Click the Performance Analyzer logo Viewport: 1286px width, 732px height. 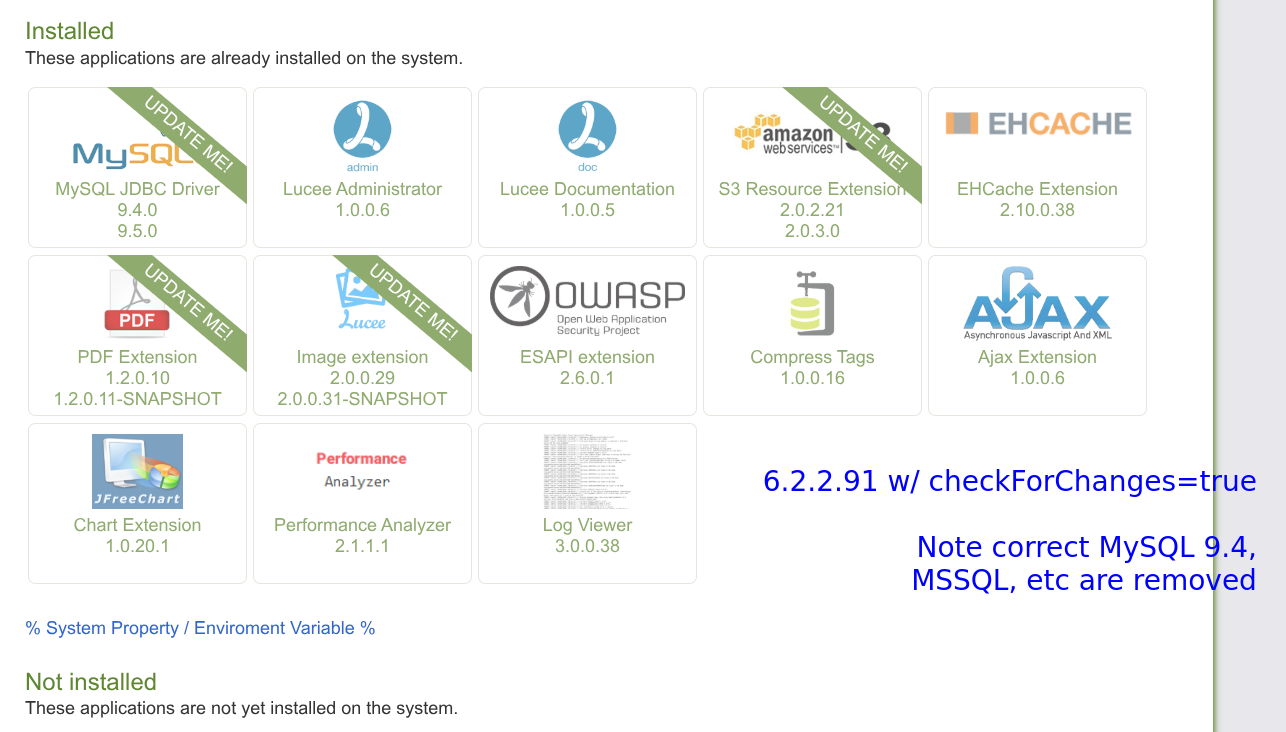(x=361, y=470)
